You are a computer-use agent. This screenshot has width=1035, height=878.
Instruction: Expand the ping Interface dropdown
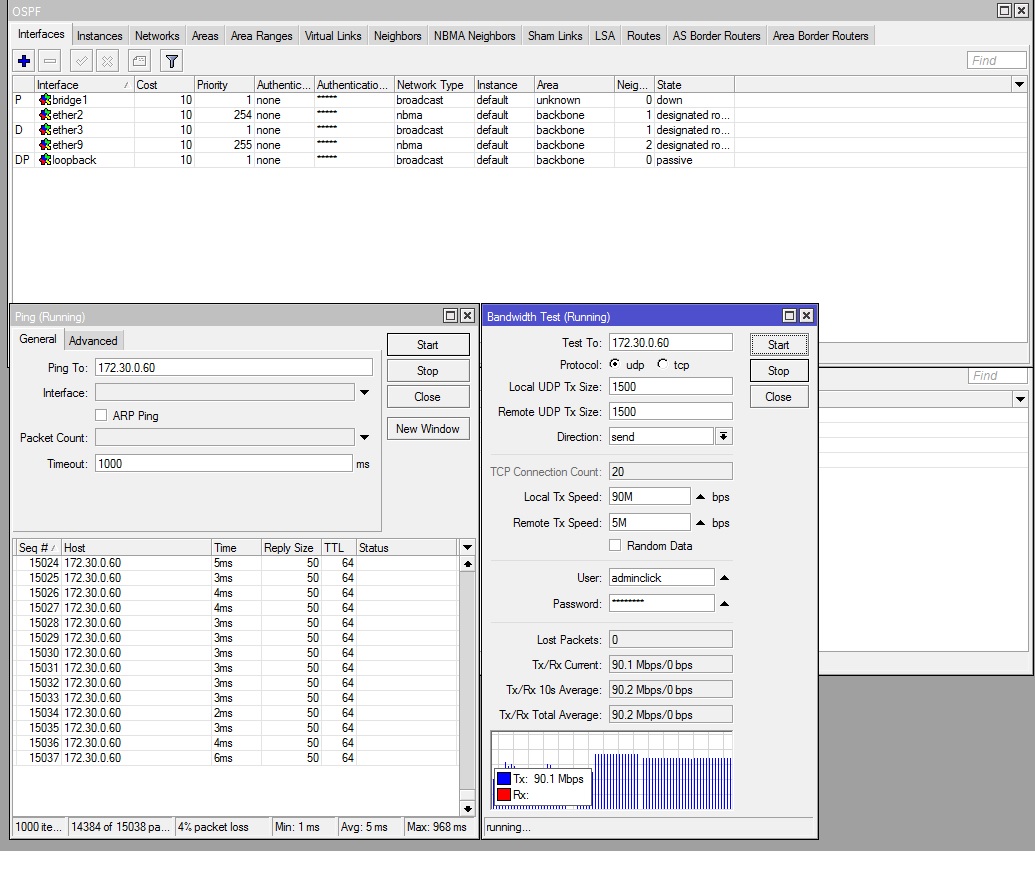(x=364, y=393)
